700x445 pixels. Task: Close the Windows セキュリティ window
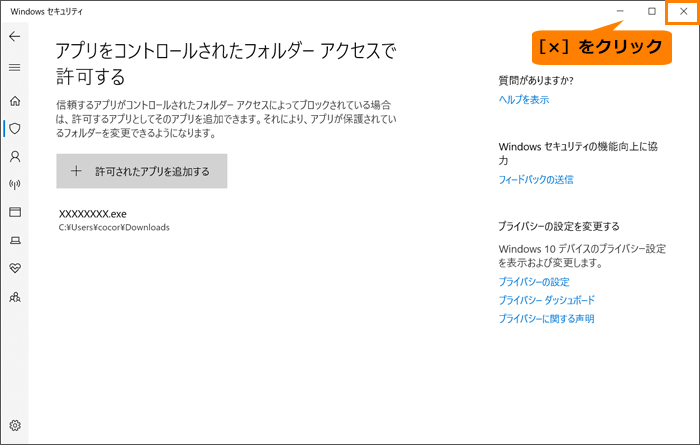click(x=683, y=12)
